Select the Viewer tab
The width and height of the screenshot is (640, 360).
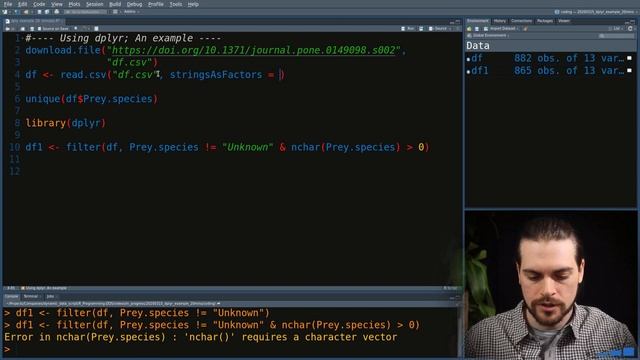coord(564,21)
